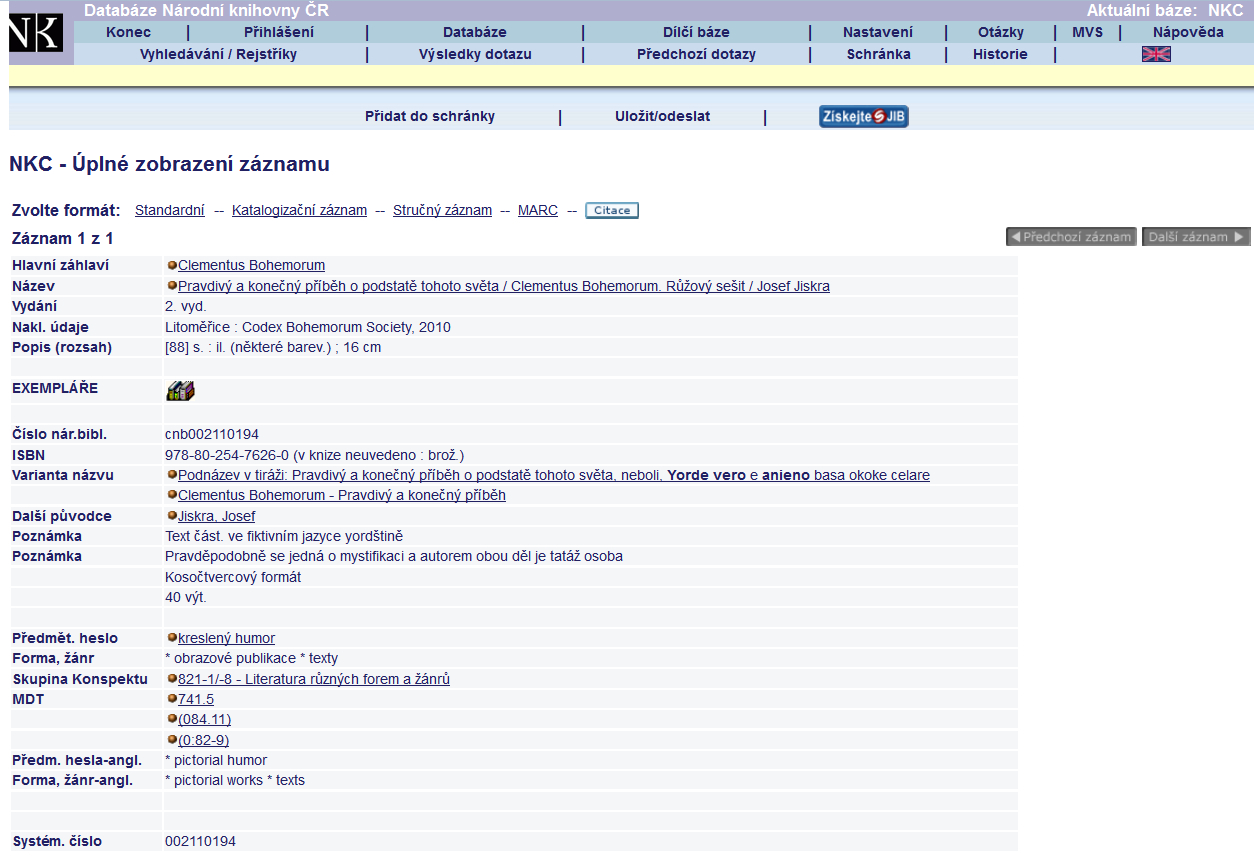
Task: Select Katalogizační záznam format
Action: click(299, 211)
